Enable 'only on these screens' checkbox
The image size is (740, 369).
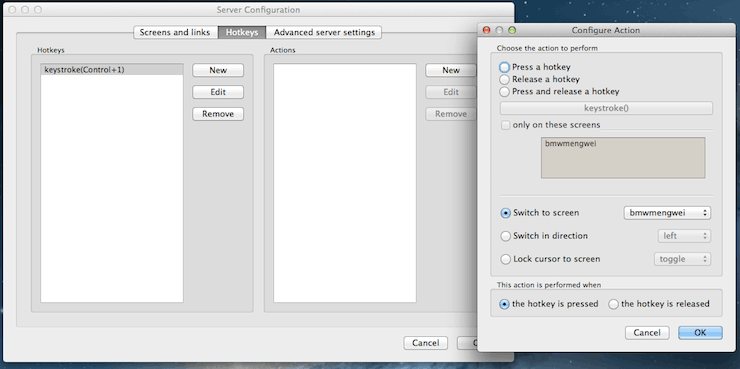click(505, 125)
